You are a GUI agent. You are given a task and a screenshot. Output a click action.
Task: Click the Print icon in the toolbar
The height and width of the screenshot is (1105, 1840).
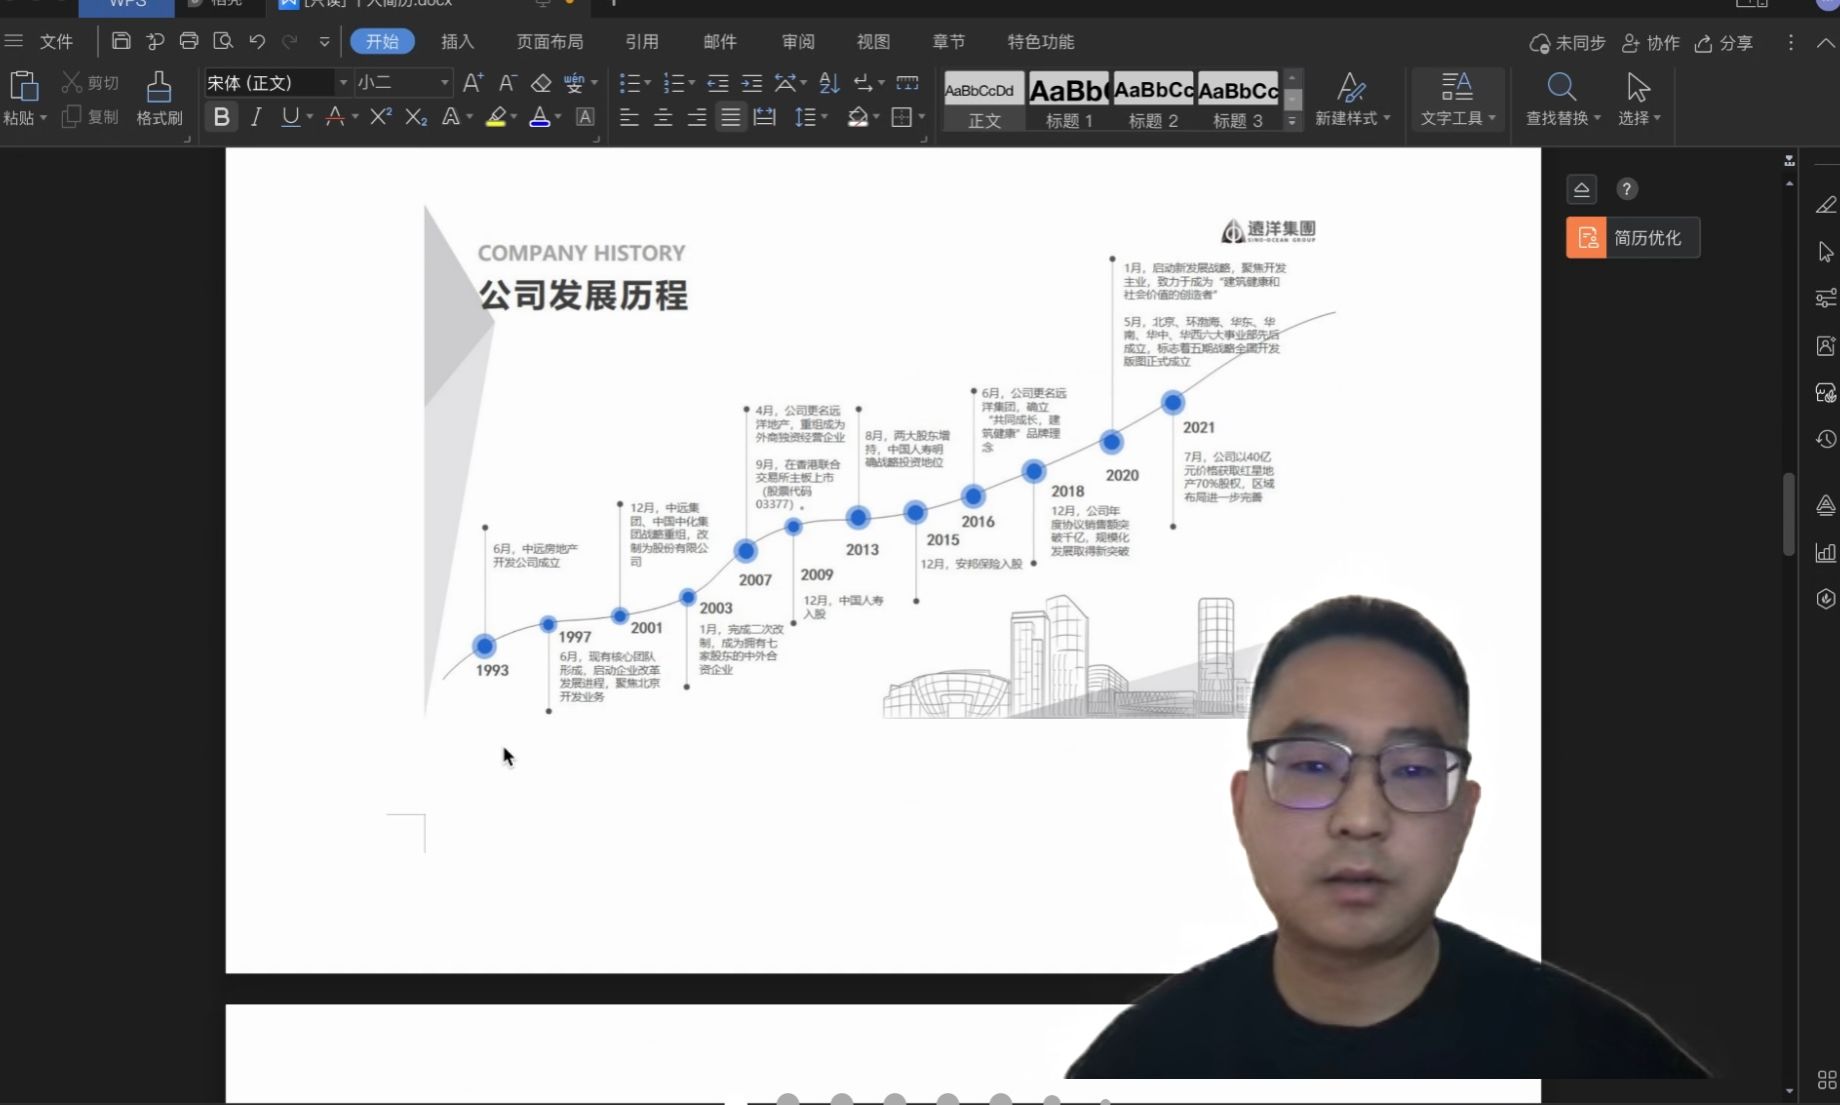[189, 41]
